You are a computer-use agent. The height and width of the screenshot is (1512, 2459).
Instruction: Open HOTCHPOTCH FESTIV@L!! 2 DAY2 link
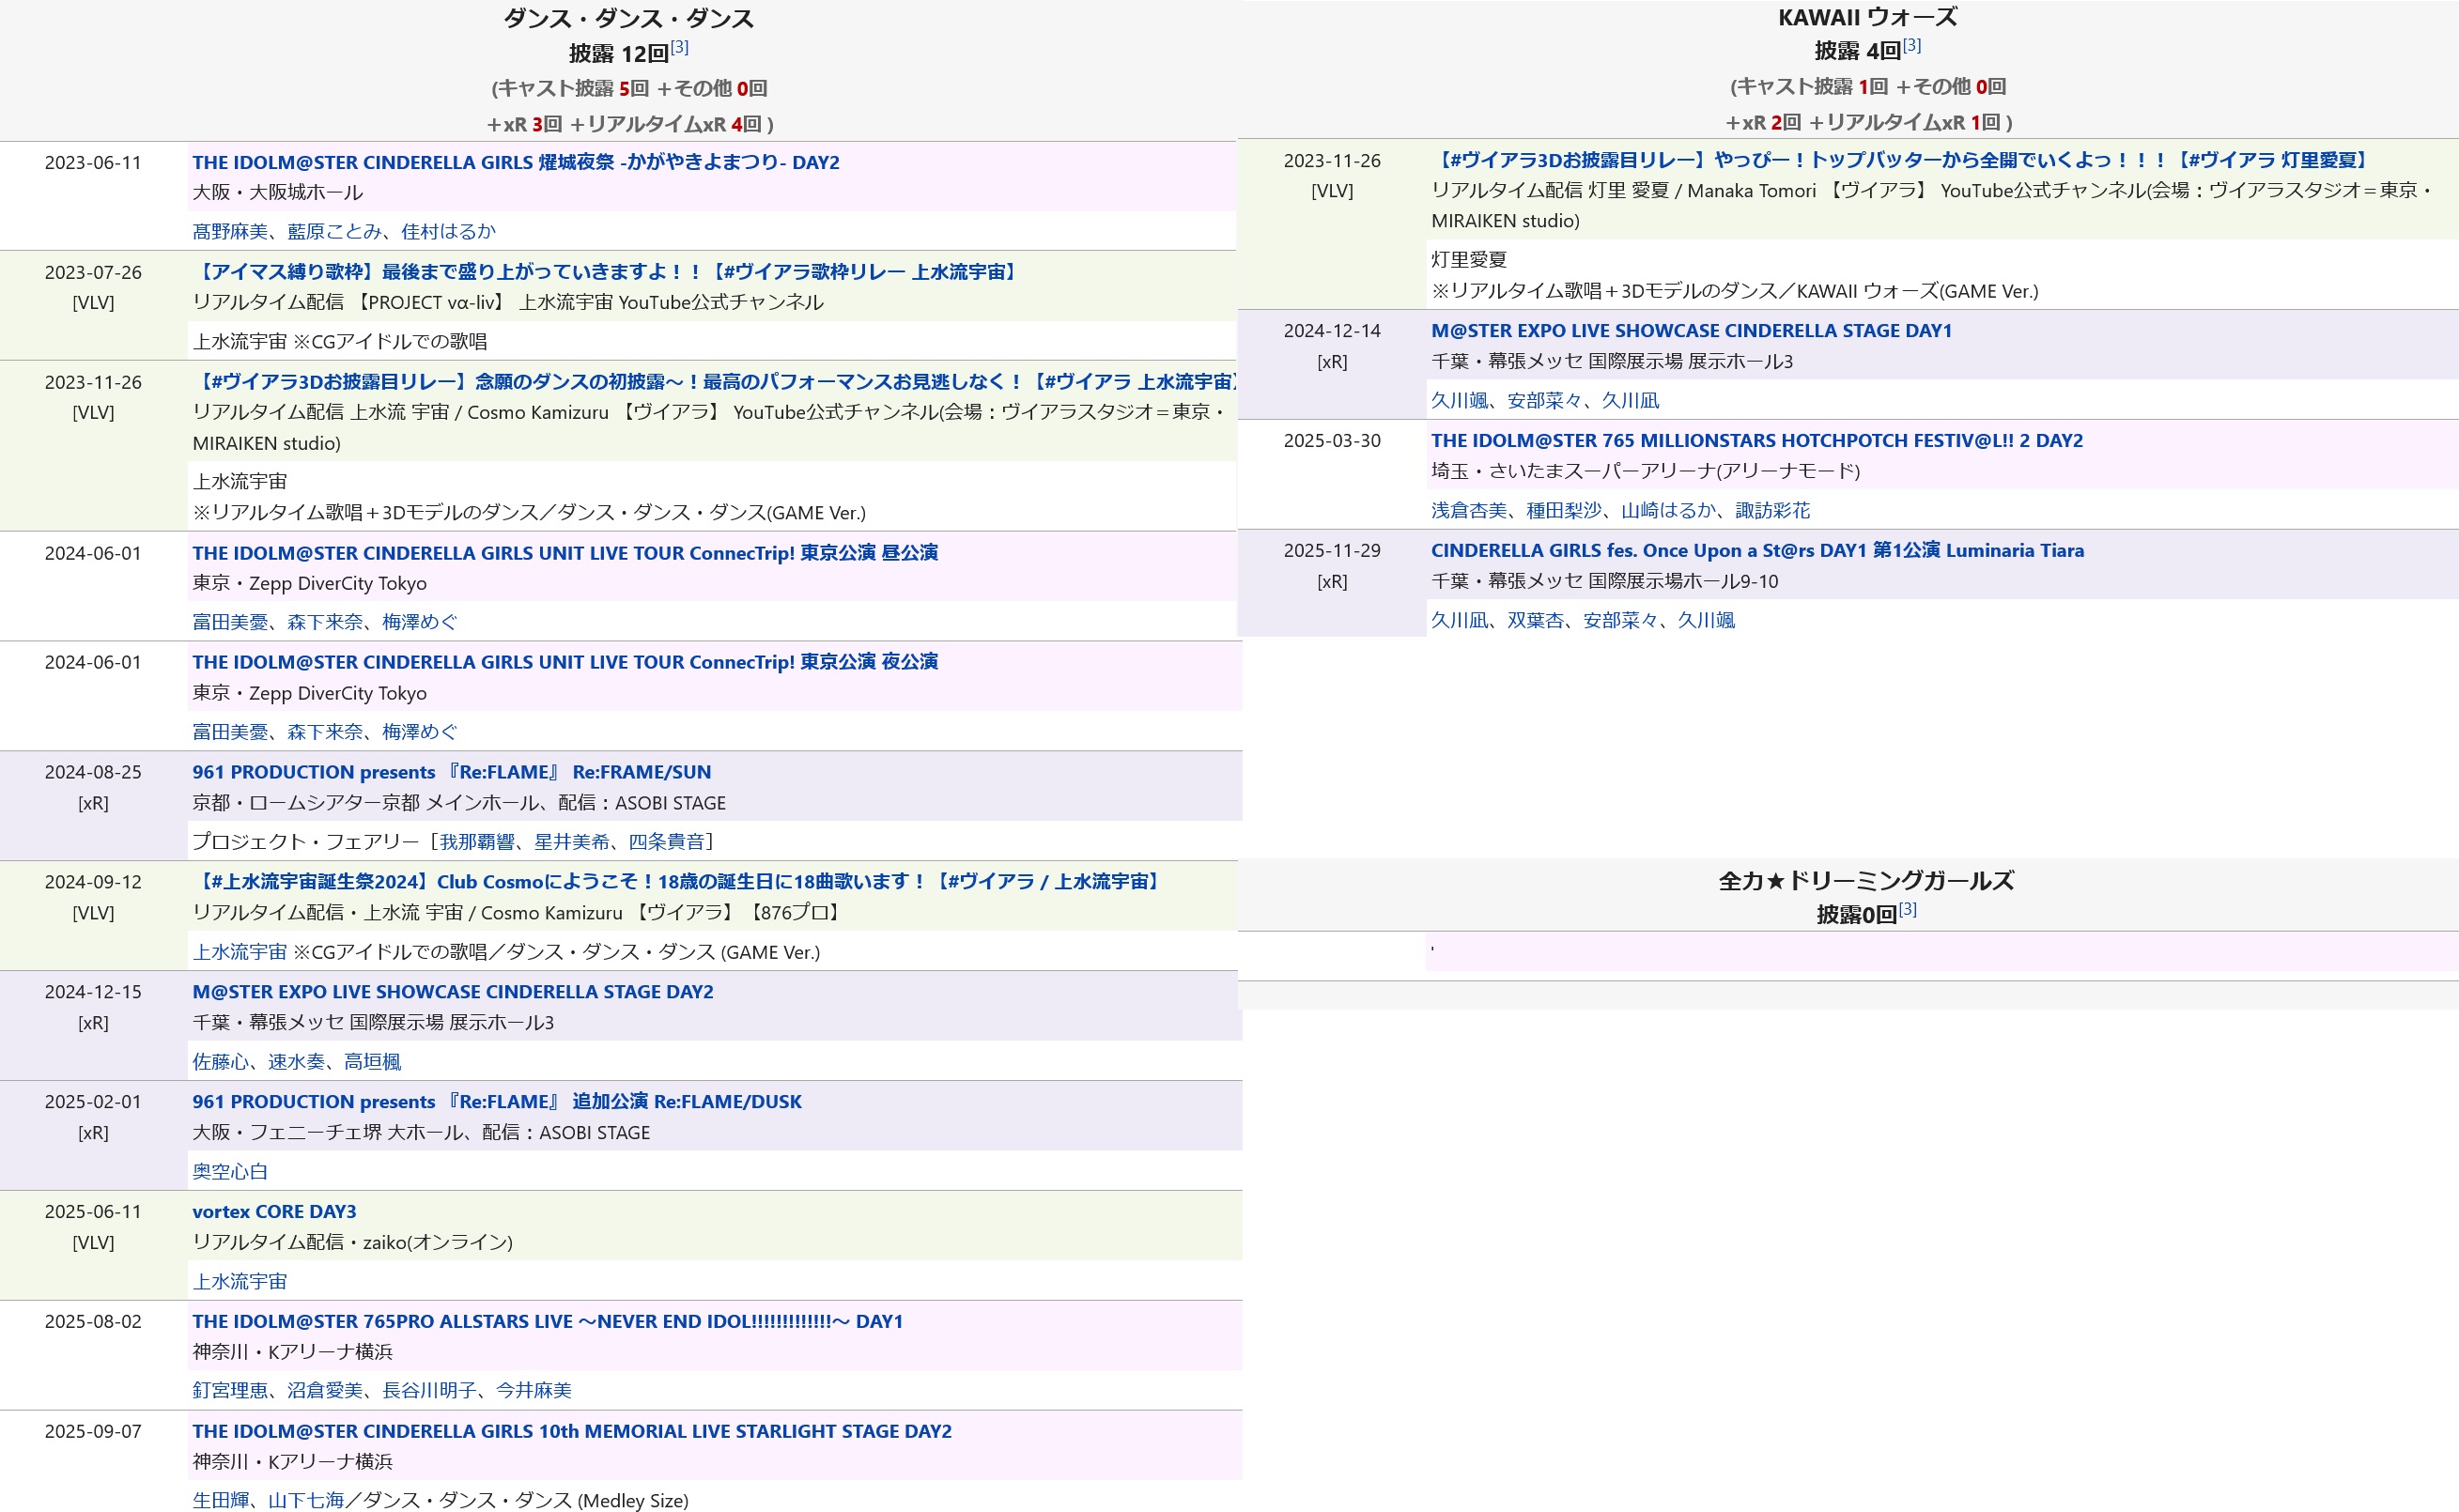(1756, 441)
